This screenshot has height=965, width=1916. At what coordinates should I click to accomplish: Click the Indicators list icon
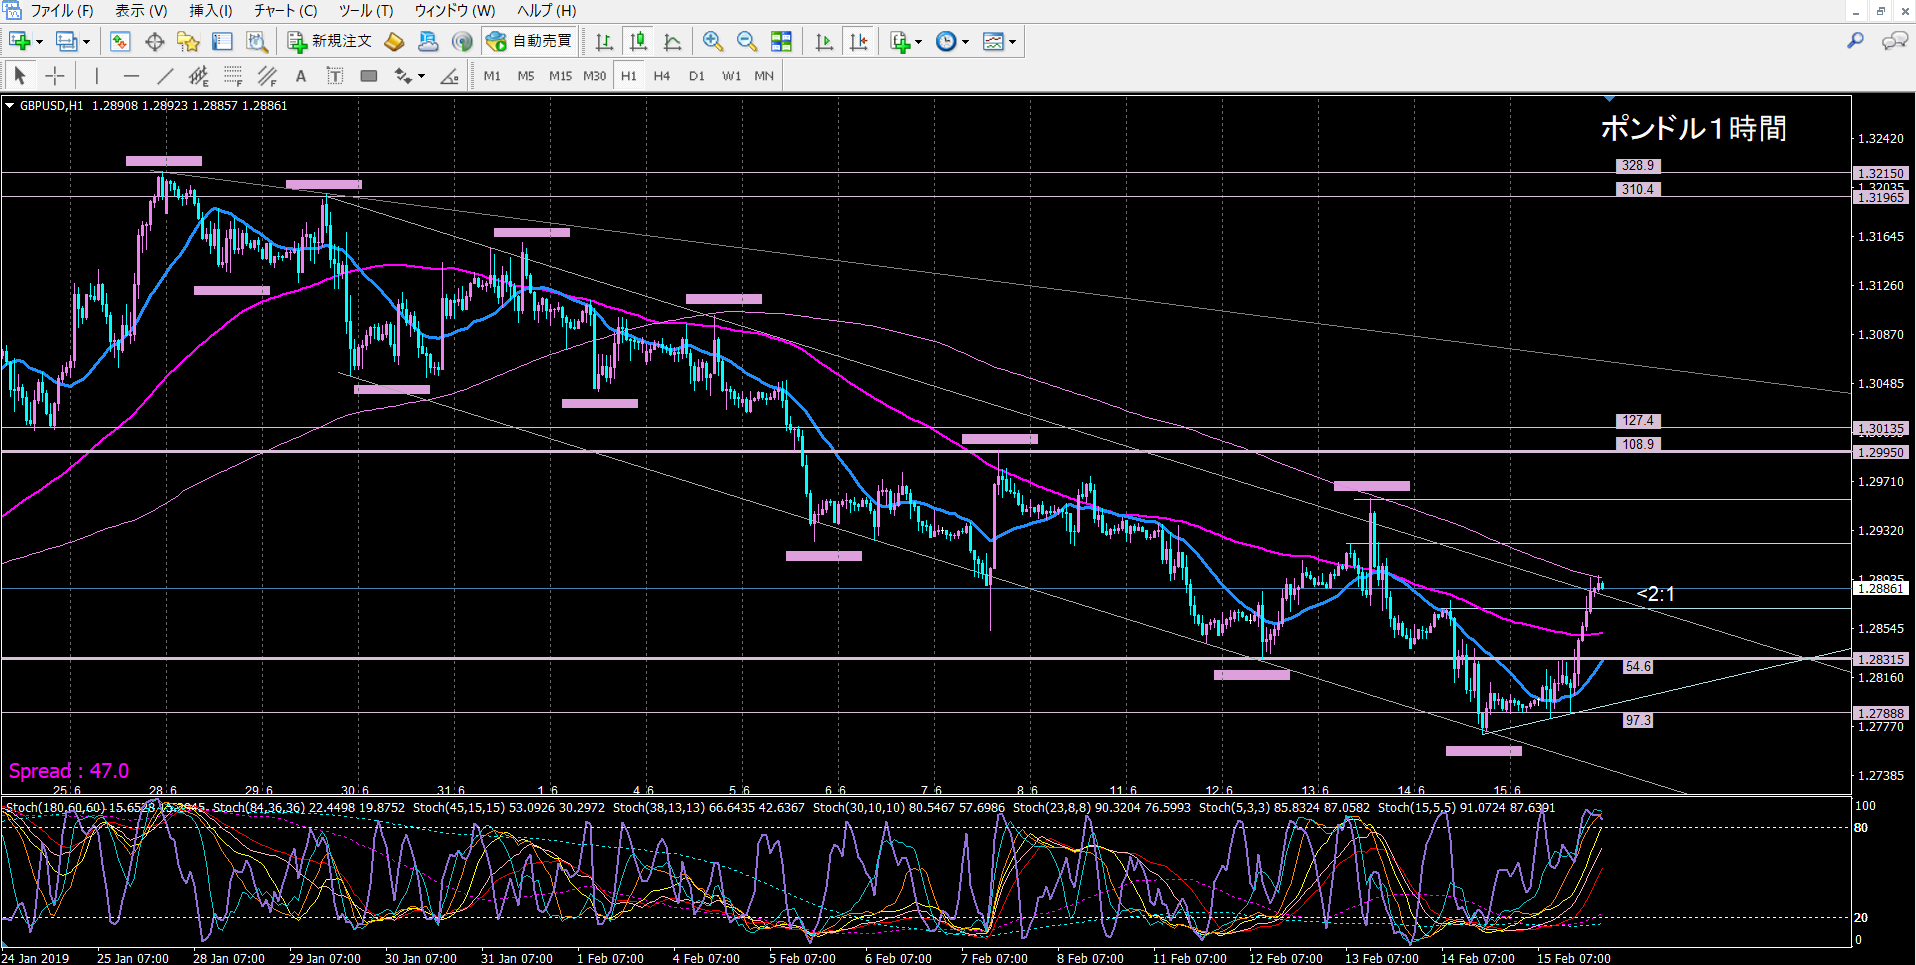[900, 41]
